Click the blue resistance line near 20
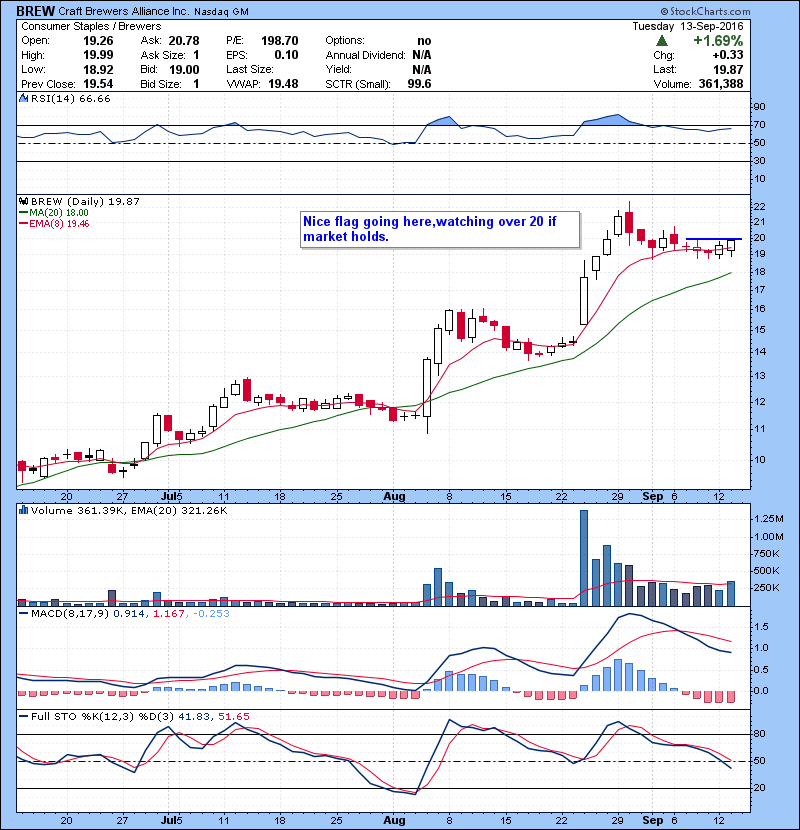This screenshot has width=800, height=830. pos(714,239)
